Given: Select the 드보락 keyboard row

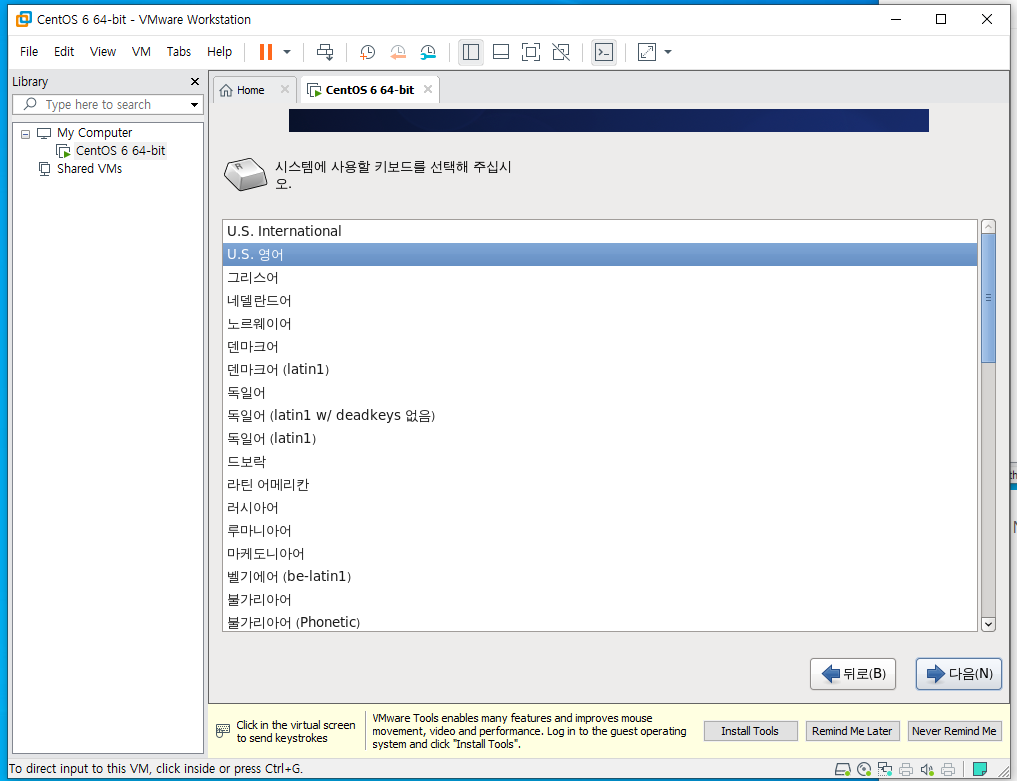Looking at the screenshot, I should [x=599, y=462].
